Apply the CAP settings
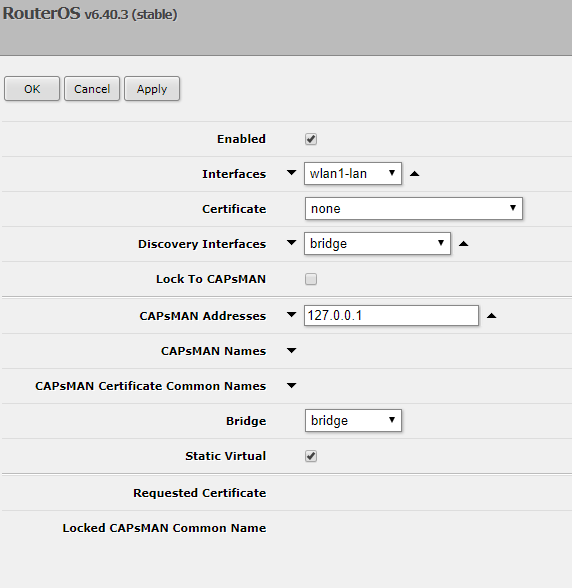572x588 pixels. pos(152,89)
